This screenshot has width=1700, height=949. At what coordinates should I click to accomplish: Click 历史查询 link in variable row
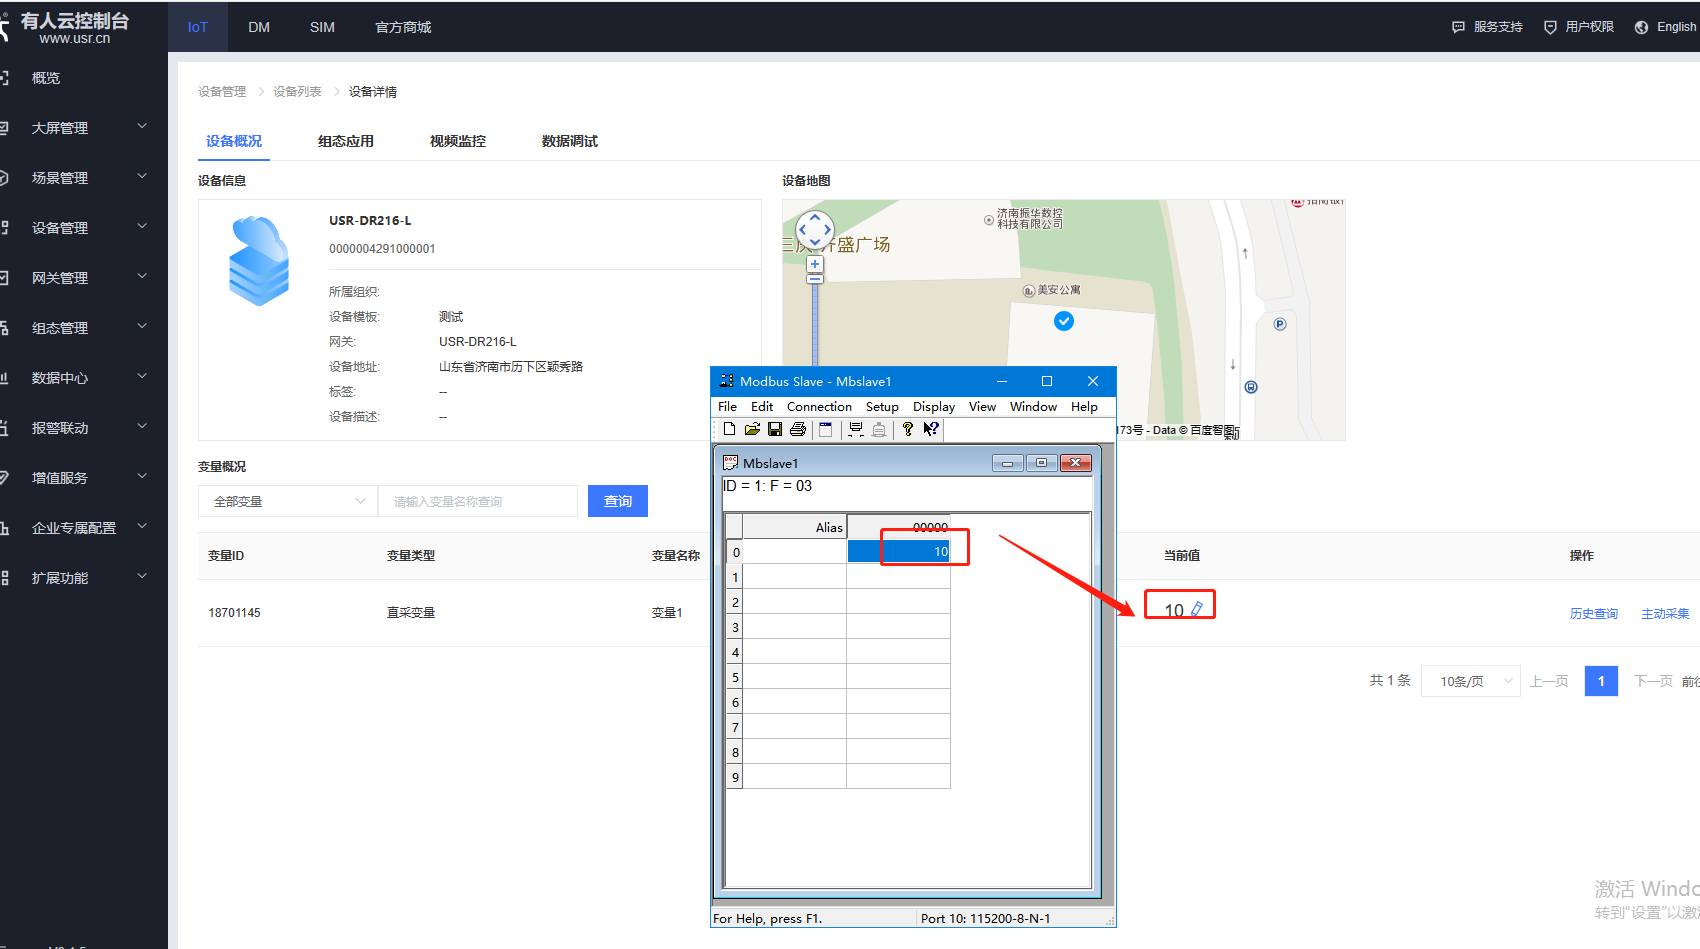point(1594,614)
